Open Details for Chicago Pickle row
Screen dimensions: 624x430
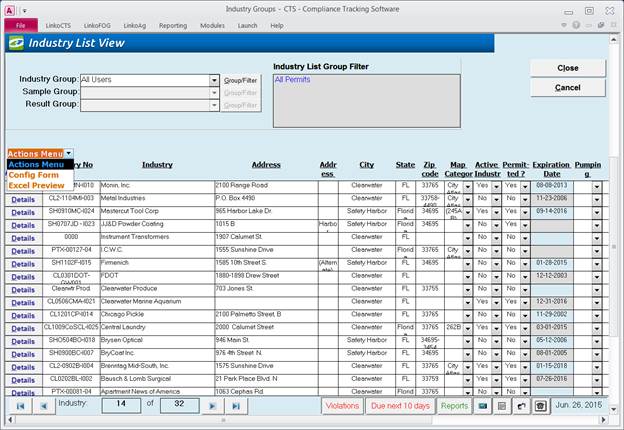click(x=22, y=315)
